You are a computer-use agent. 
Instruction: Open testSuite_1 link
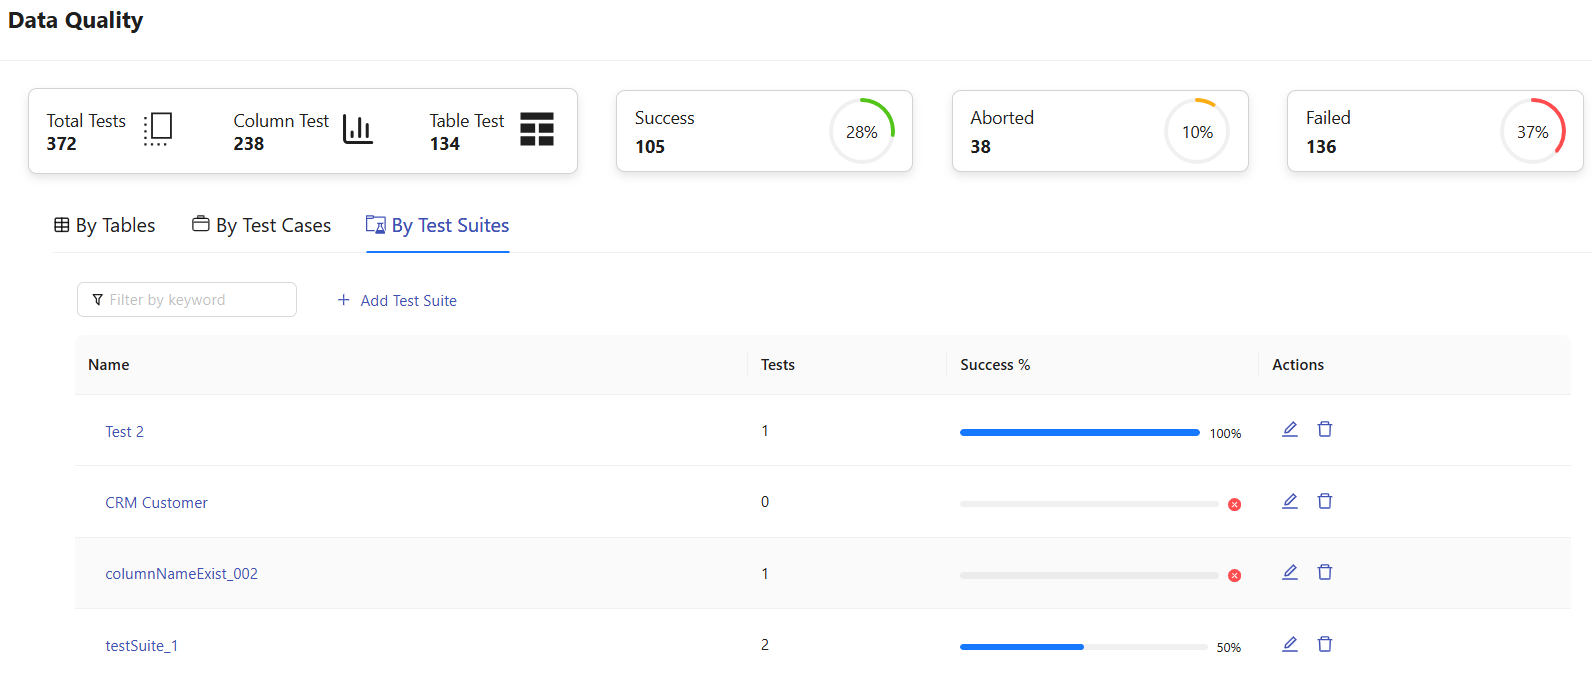point(142,646)
